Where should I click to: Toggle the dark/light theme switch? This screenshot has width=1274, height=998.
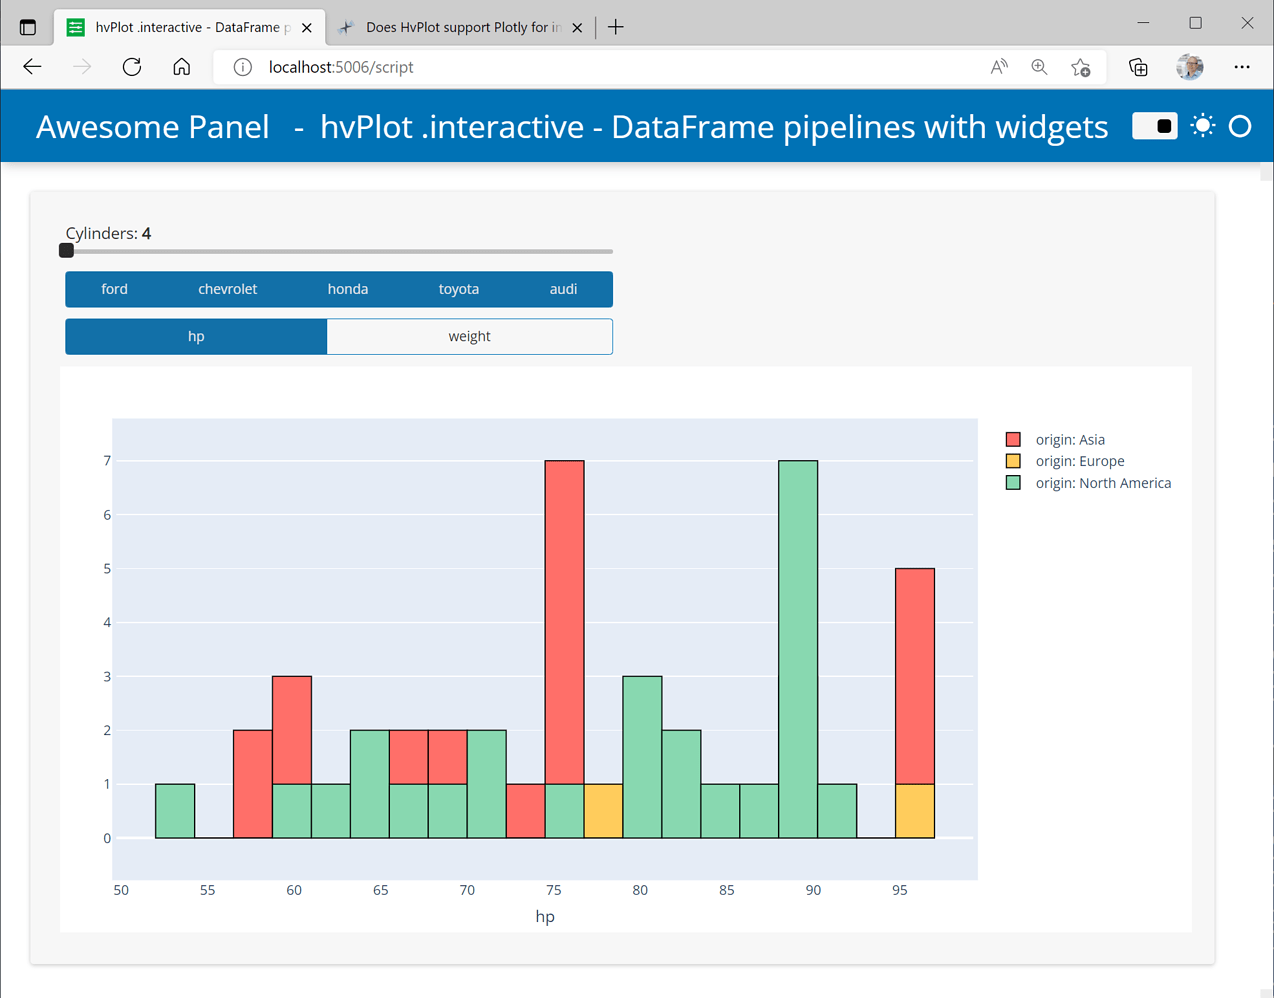tap(1155, 126)
